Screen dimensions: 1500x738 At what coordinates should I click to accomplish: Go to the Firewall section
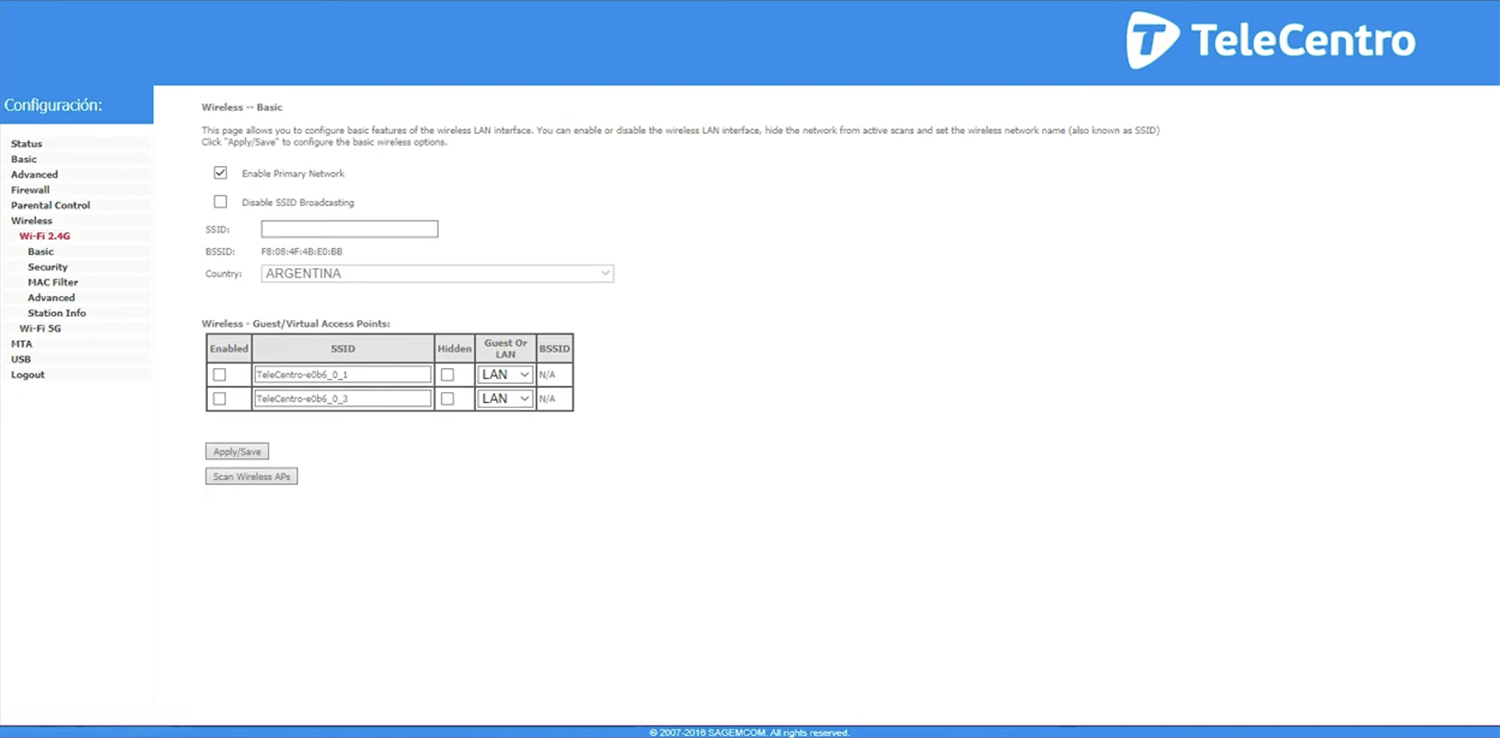(30, 190)
